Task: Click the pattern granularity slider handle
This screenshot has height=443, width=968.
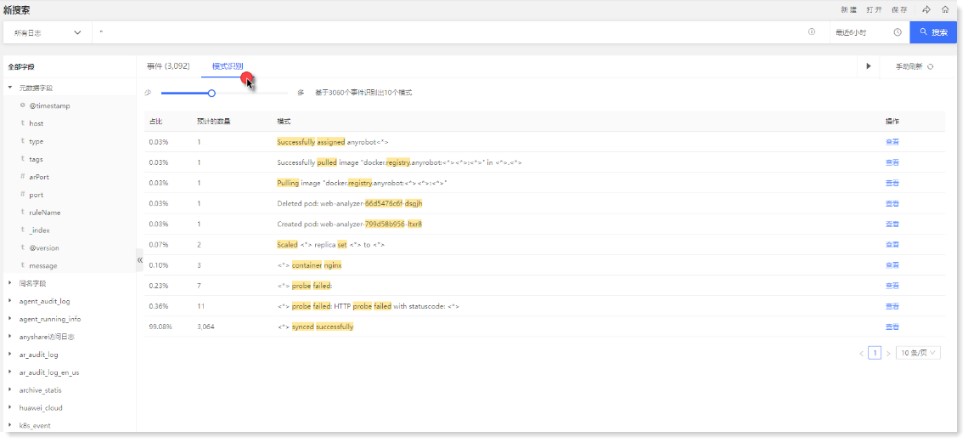Action: coord(212,93)
